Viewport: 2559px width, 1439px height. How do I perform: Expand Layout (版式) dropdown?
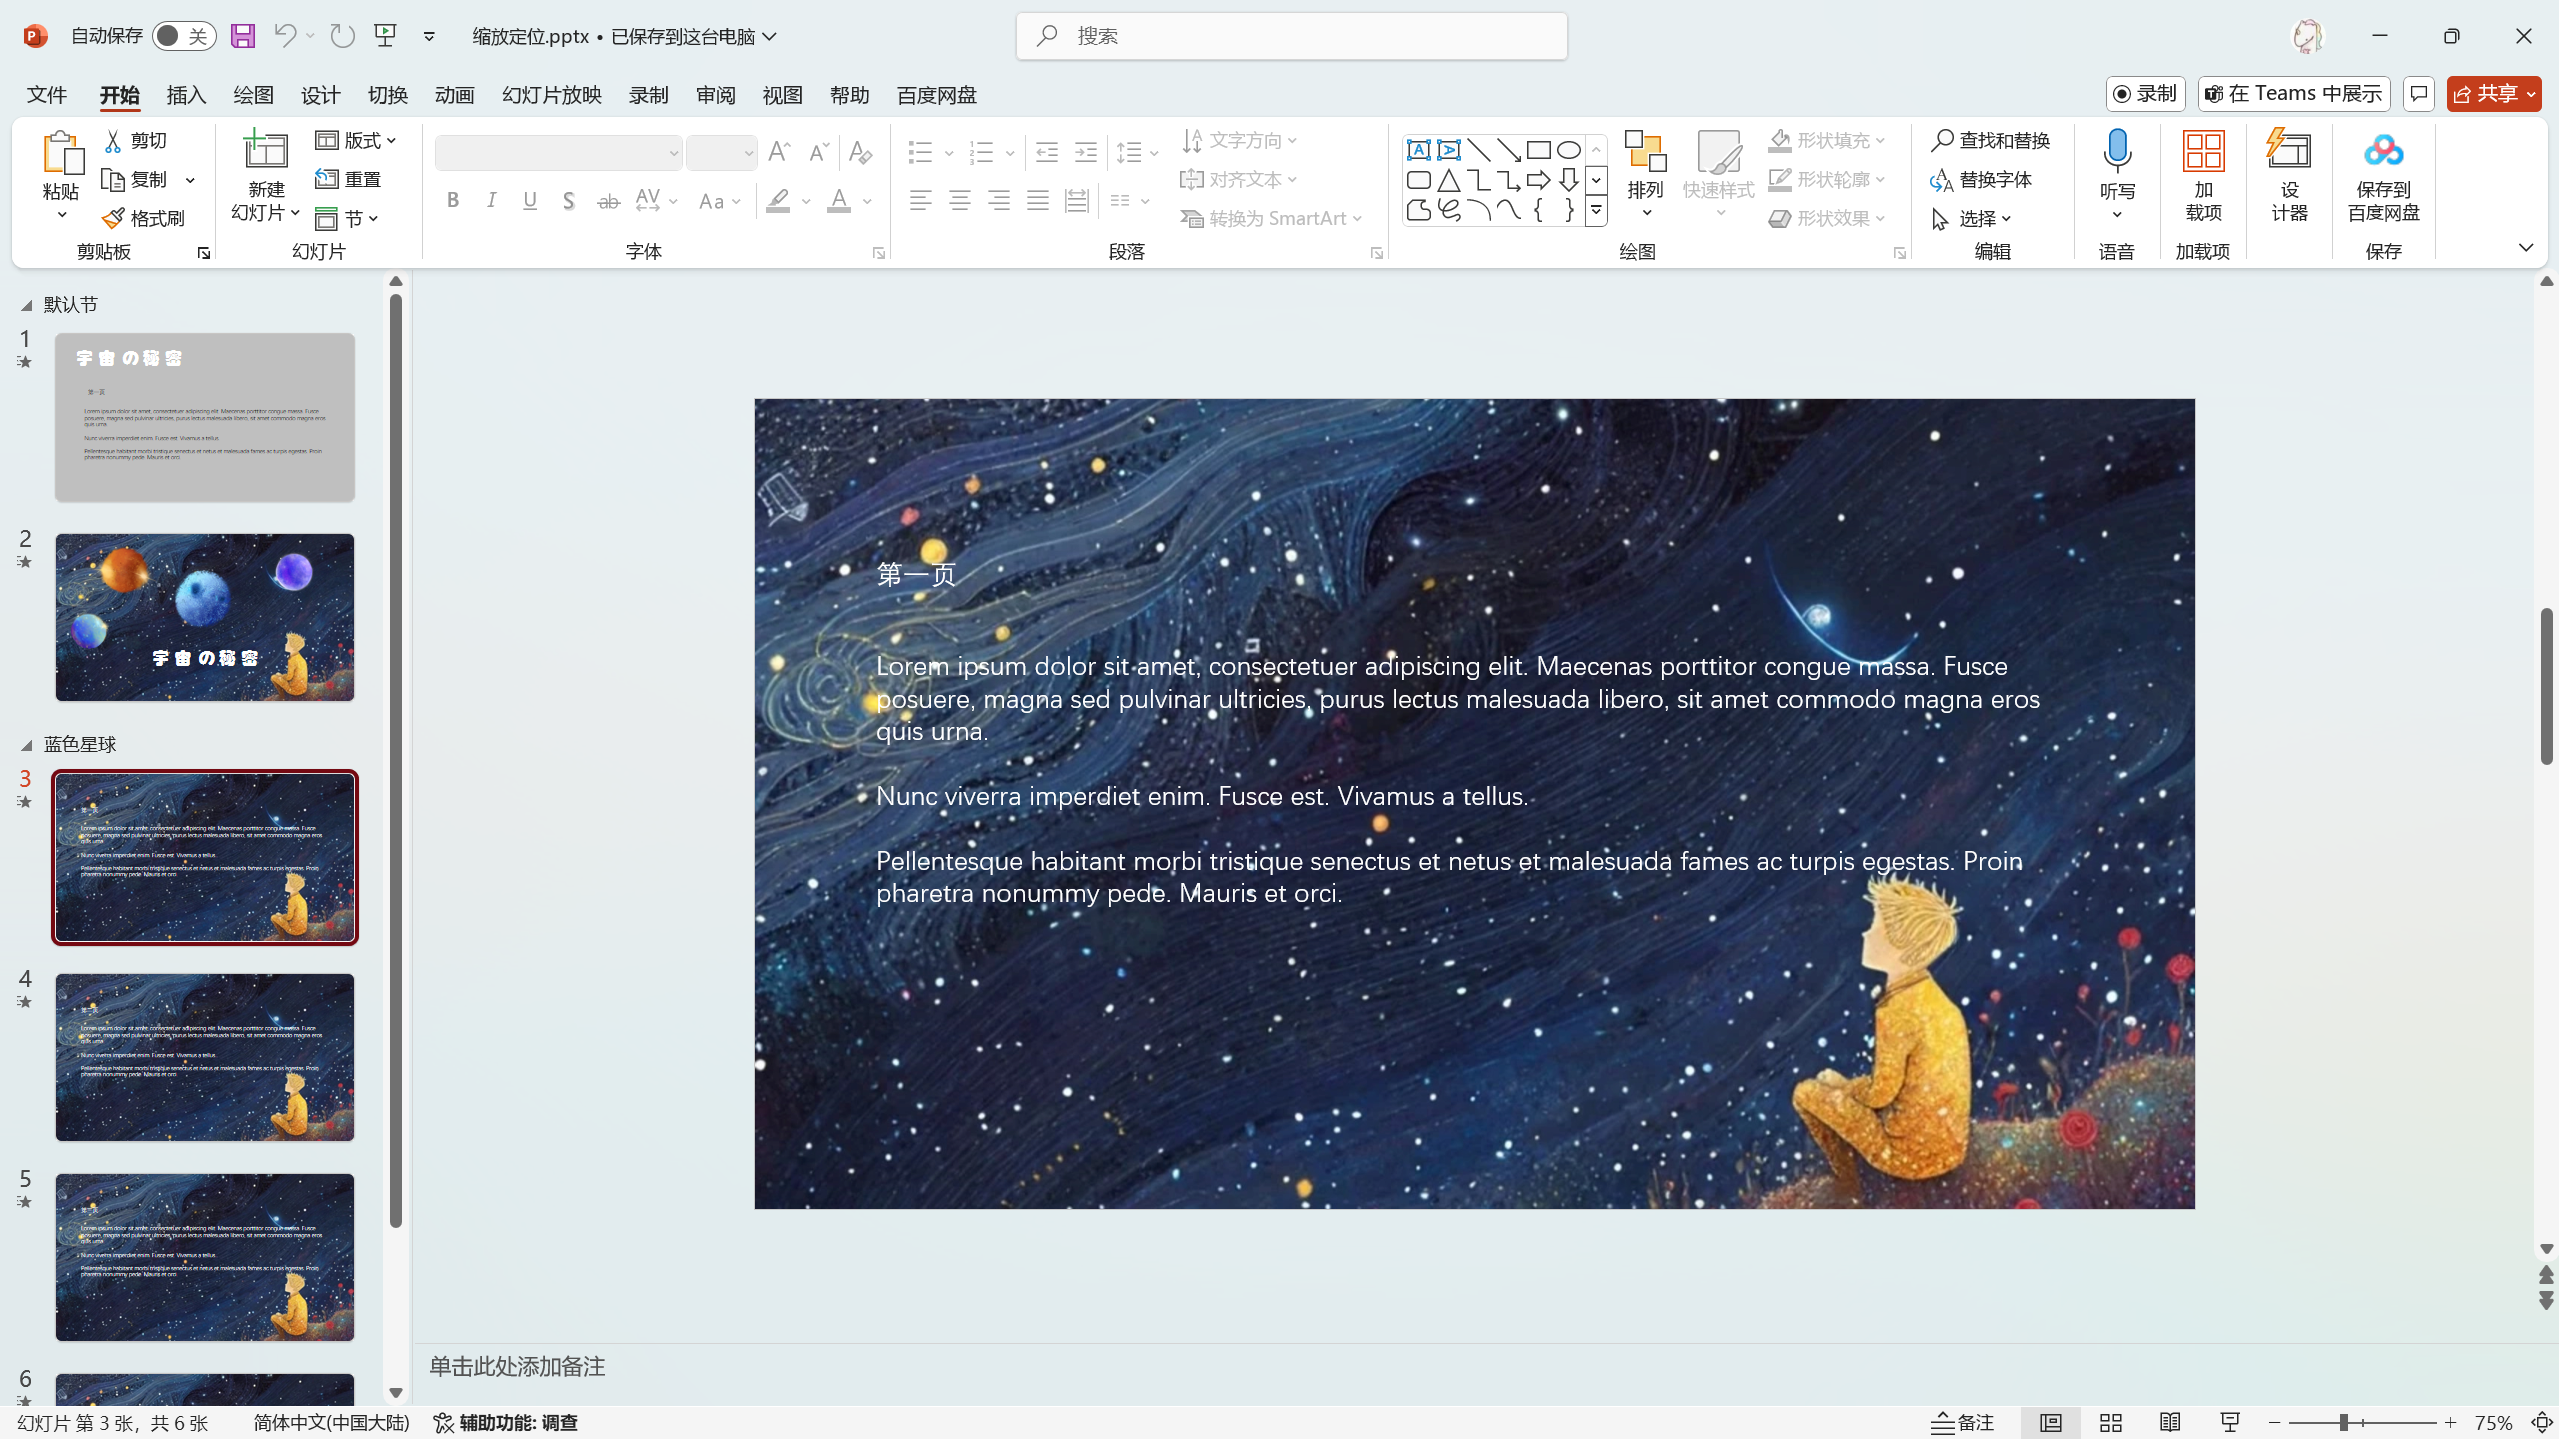(357, 140)
